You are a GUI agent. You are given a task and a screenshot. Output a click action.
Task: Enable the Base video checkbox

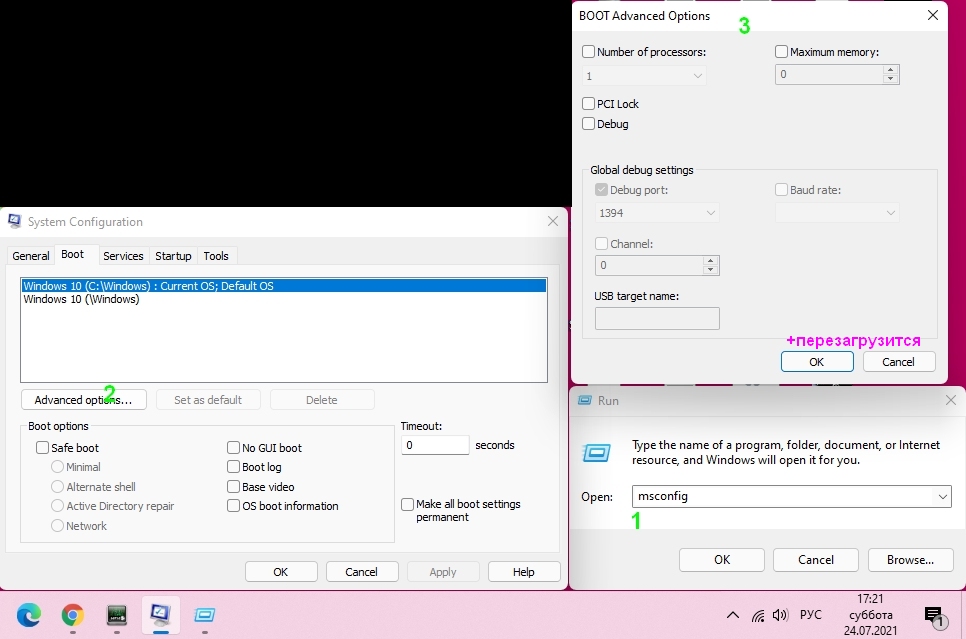pos(233,487)
